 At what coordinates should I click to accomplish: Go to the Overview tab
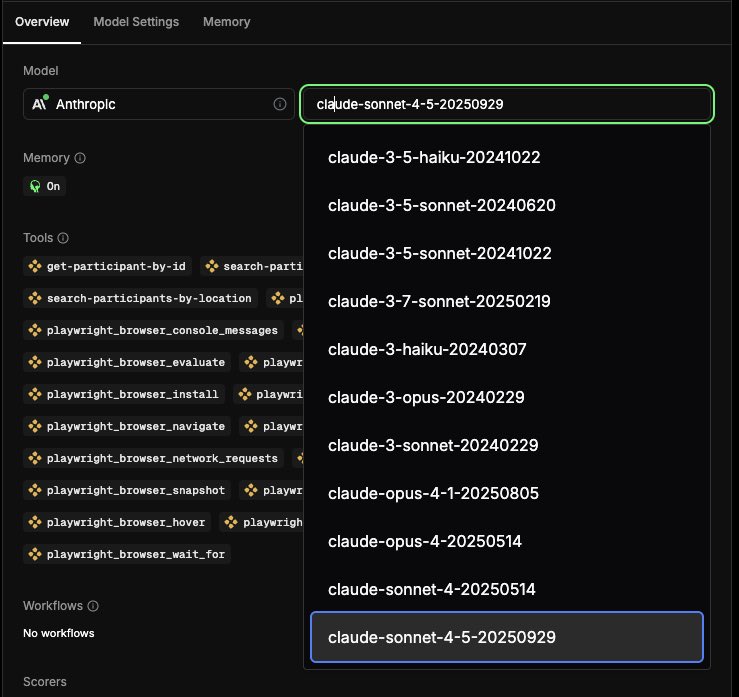pyautogui.click(x=41, y=22)
